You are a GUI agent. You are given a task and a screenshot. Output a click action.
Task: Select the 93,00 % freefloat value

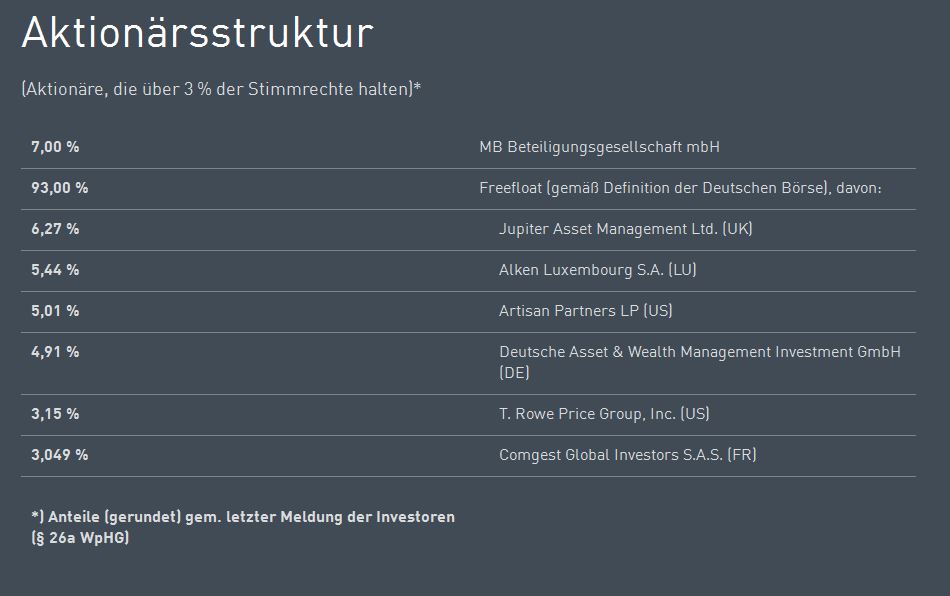pyautogui.click(x=59, y=188)
